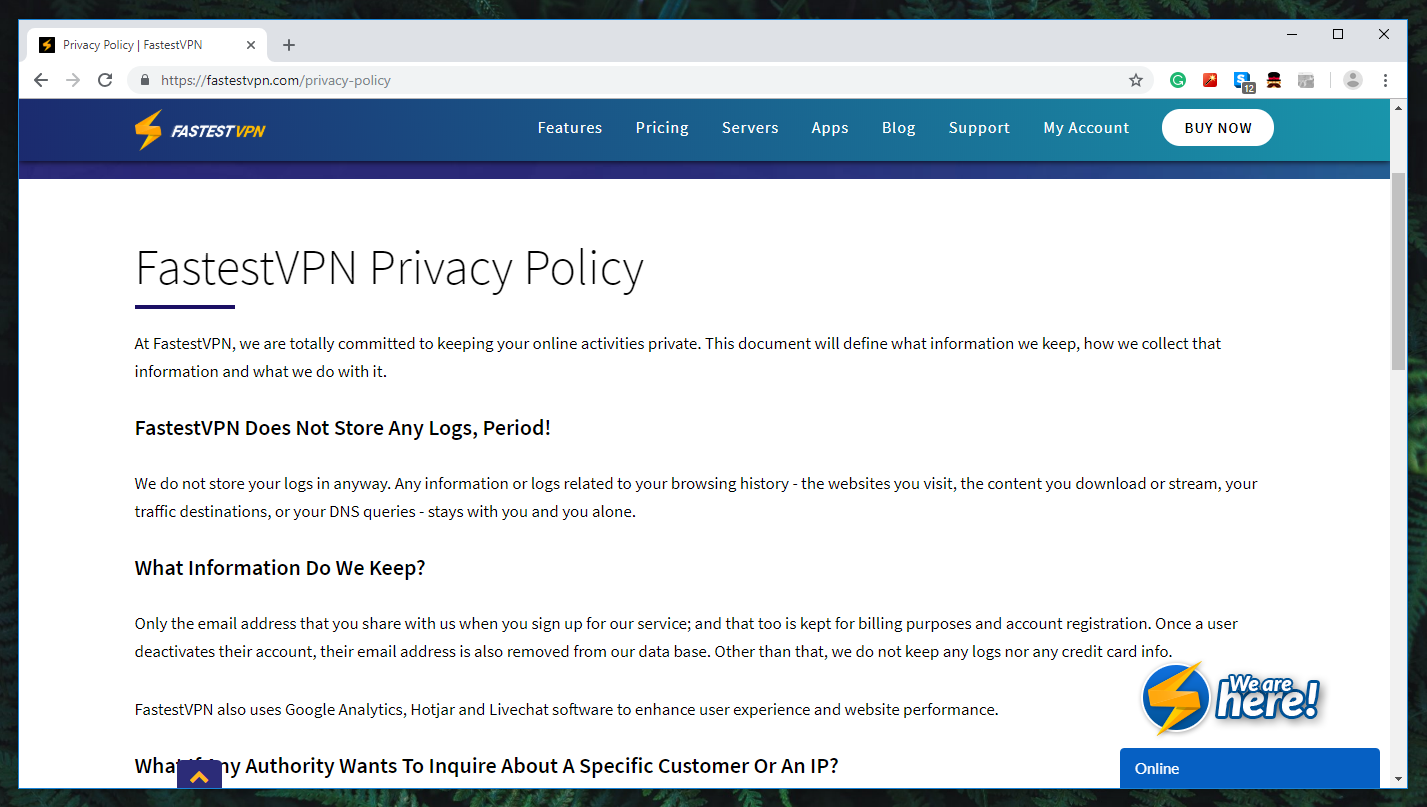The height and width of the screenshot is (807, 1427).
Task: Click the BUY NOW button
Action: coord(1218,128)
